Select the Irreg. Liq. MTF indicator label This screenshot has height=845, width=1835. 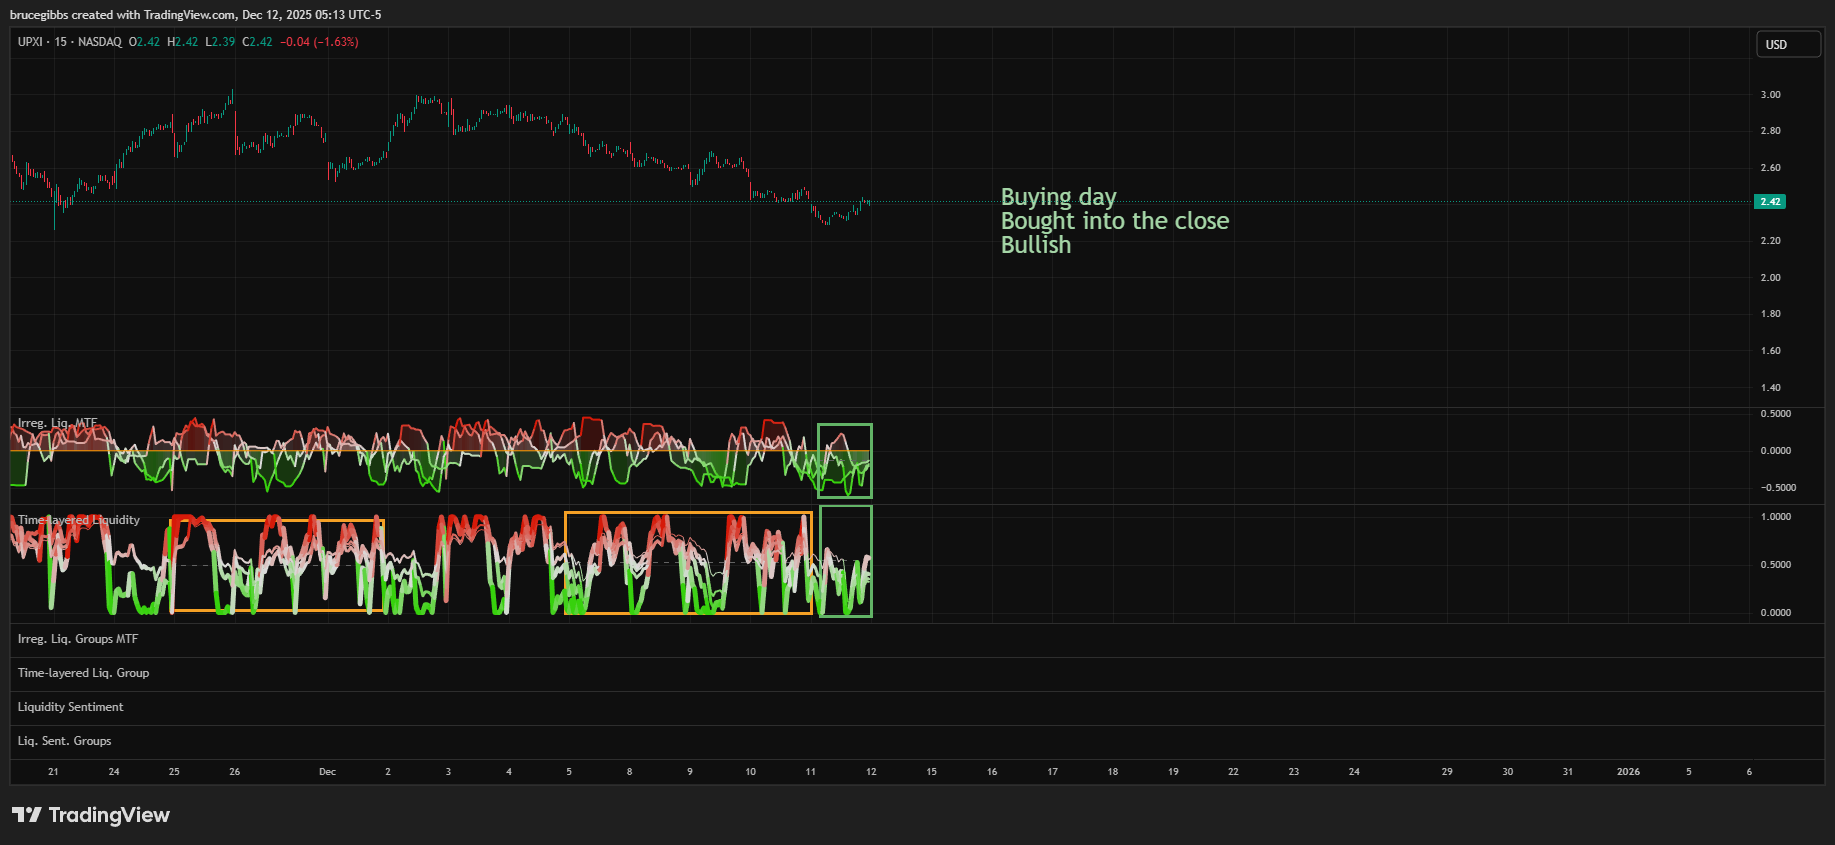57,423
